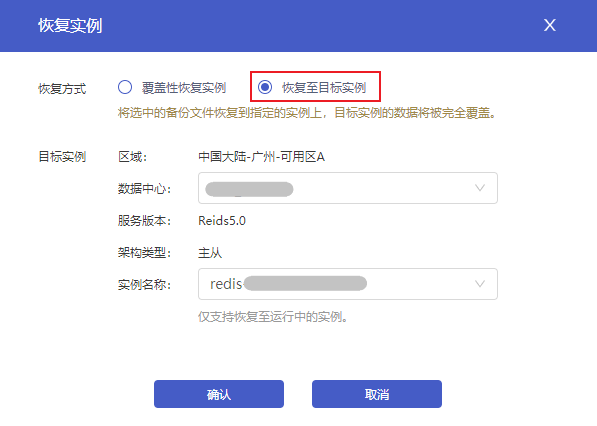
Task: Select the 覆盖性恢复实例 radio button
Action: [x=125, y=87]
